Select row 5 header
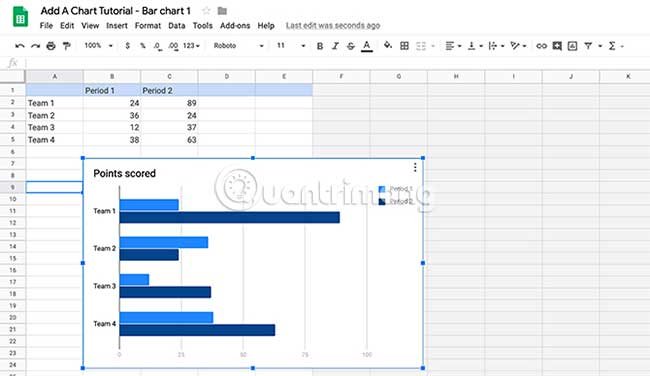 [12, 140]
